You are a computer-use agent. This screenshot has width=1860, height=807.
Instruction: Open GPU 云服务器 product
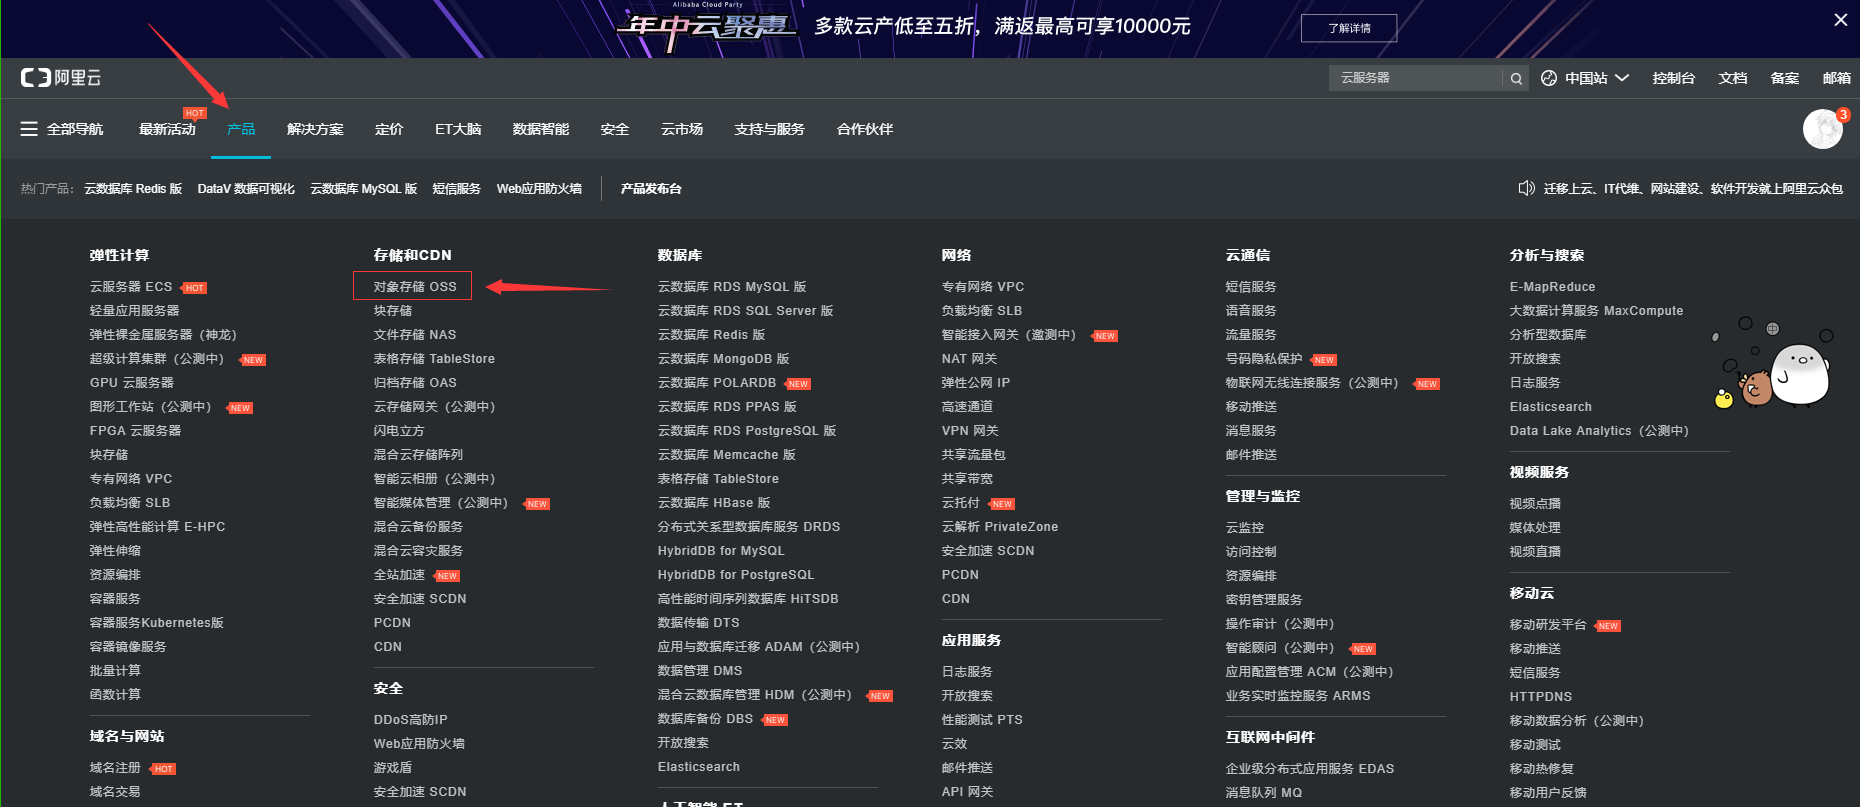[x=132, y=383]
